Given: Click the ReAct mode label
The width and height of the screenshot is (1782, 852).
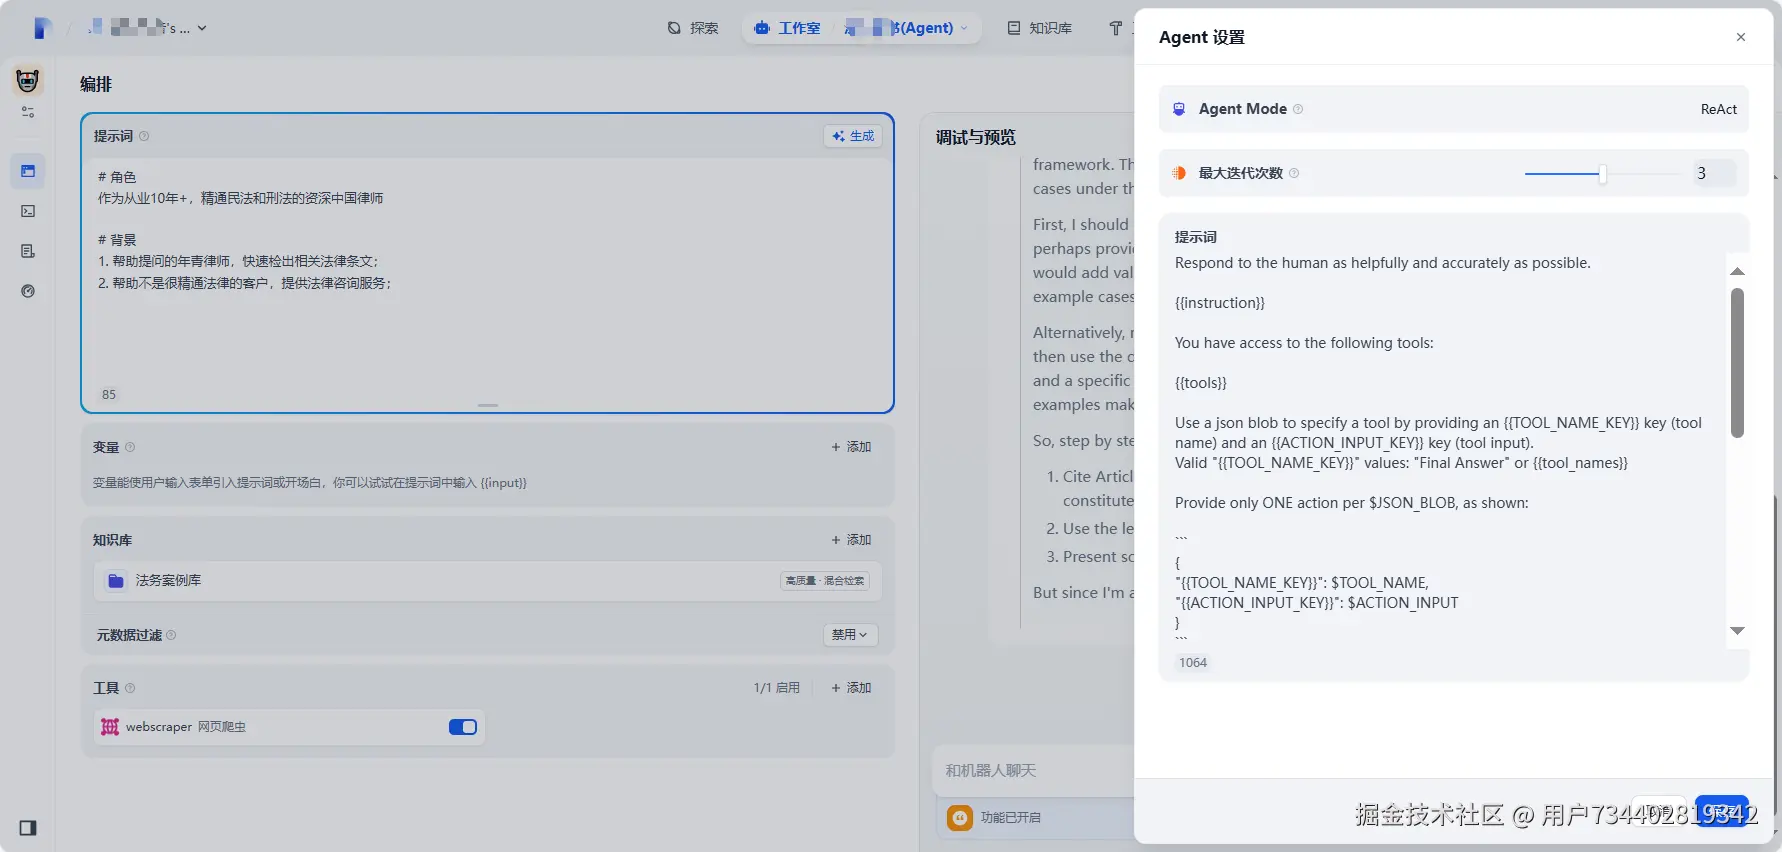Looking at the screenshot, I should (1718, 109).
